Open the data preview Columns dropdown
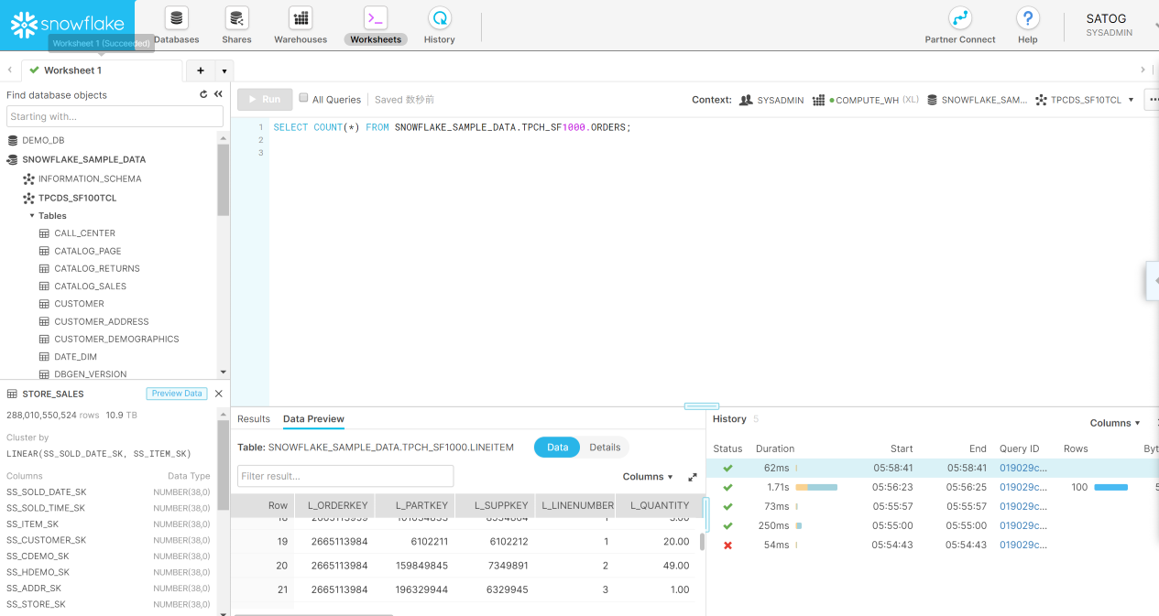 tap(648, 477)
